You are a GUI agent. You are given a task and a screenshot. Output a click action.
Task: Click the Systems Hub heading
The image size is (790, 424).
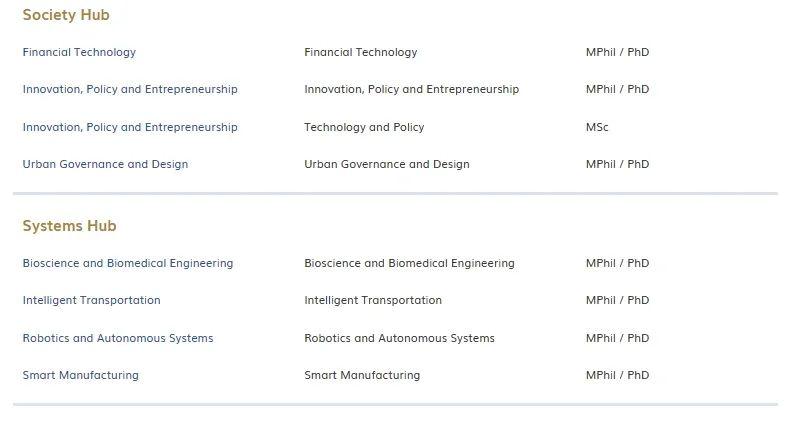(69, 226)
